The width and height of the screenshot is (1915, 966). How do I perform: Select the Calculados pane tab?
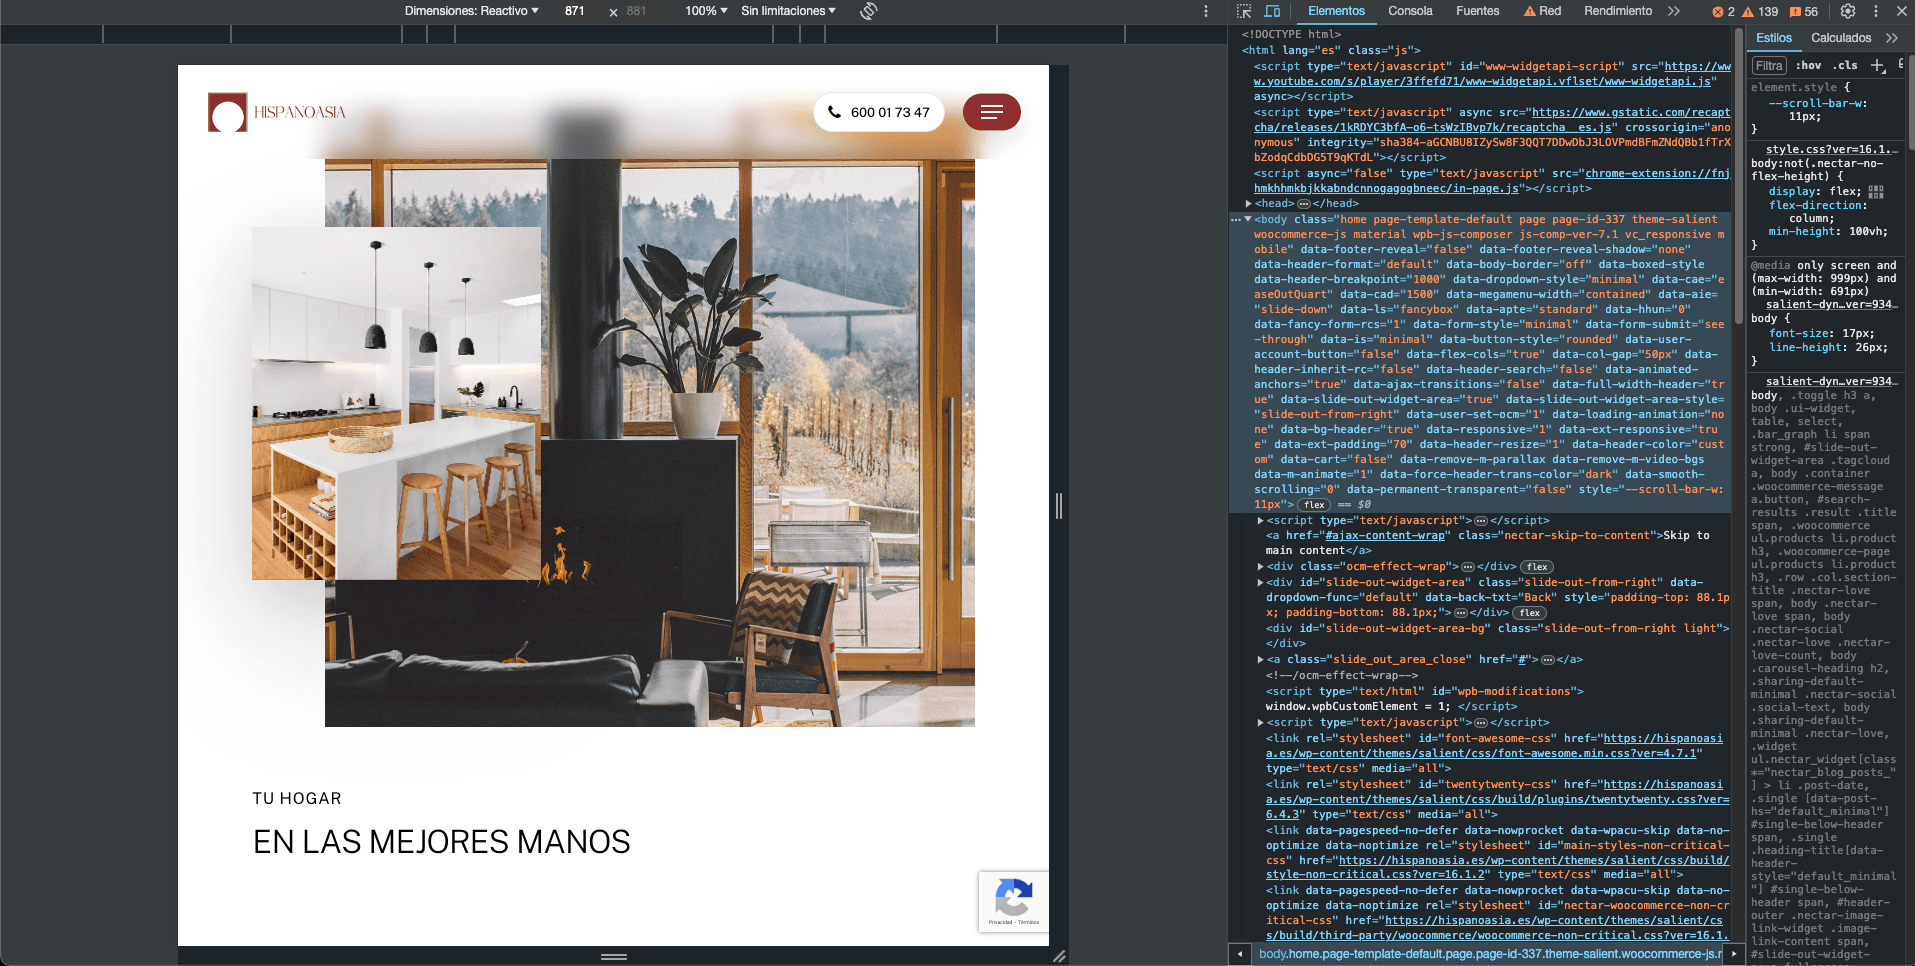[x=1841, y=38]
